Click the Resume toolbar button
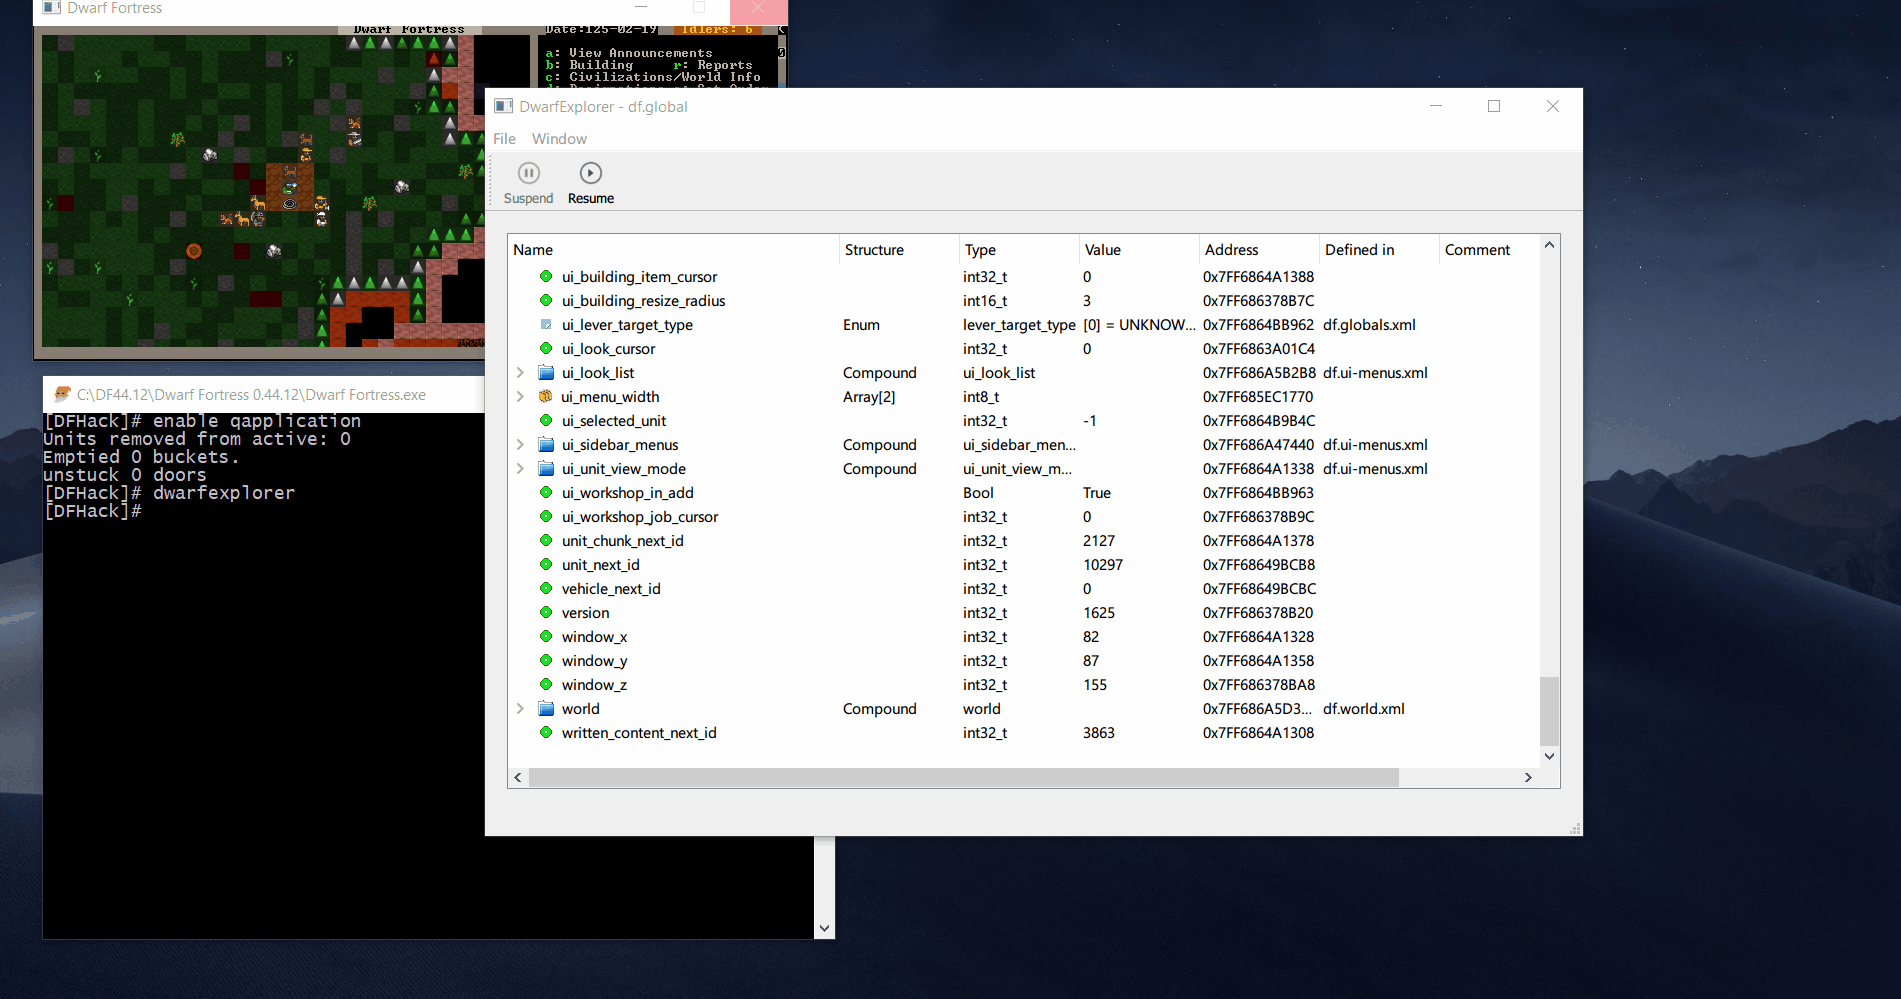This screenshot has height=999, width=1901. [591, 184]
